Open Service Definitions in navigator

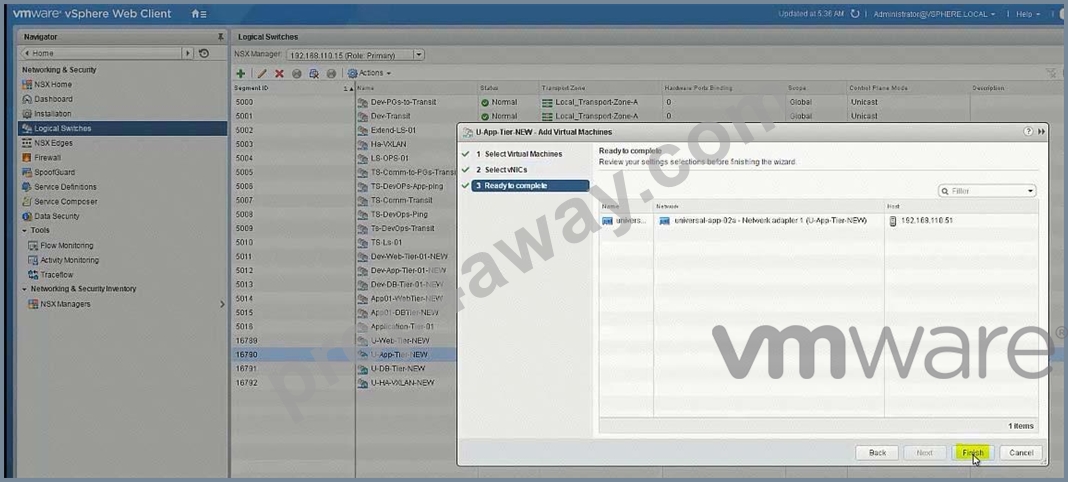[x=65, y=187]
